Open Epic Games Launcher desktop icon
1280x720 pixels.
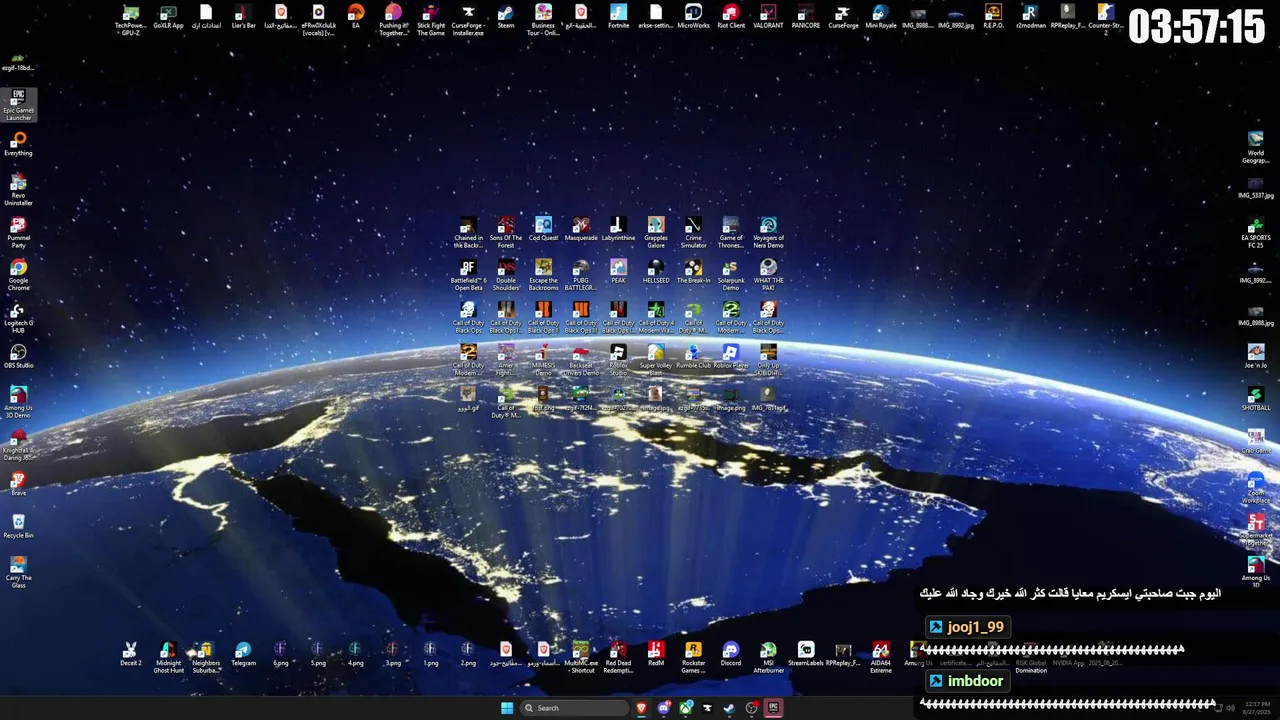coord(18,104)
